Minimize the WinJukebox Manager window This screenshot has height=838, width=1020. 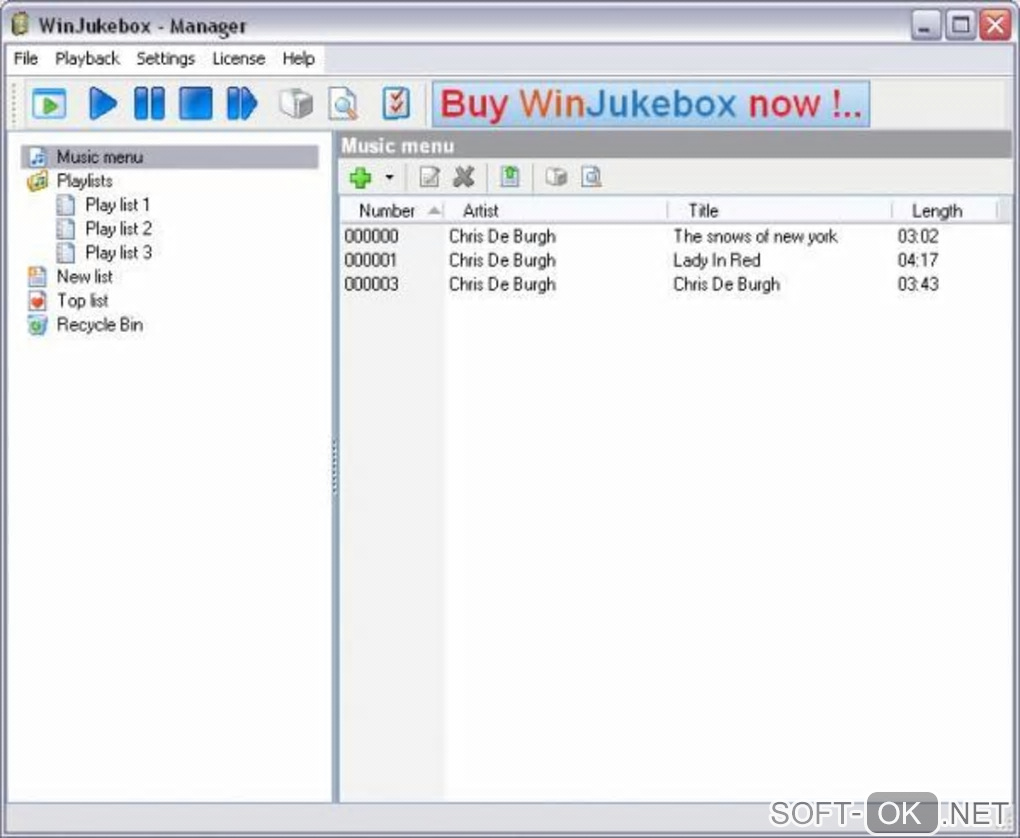926,26
